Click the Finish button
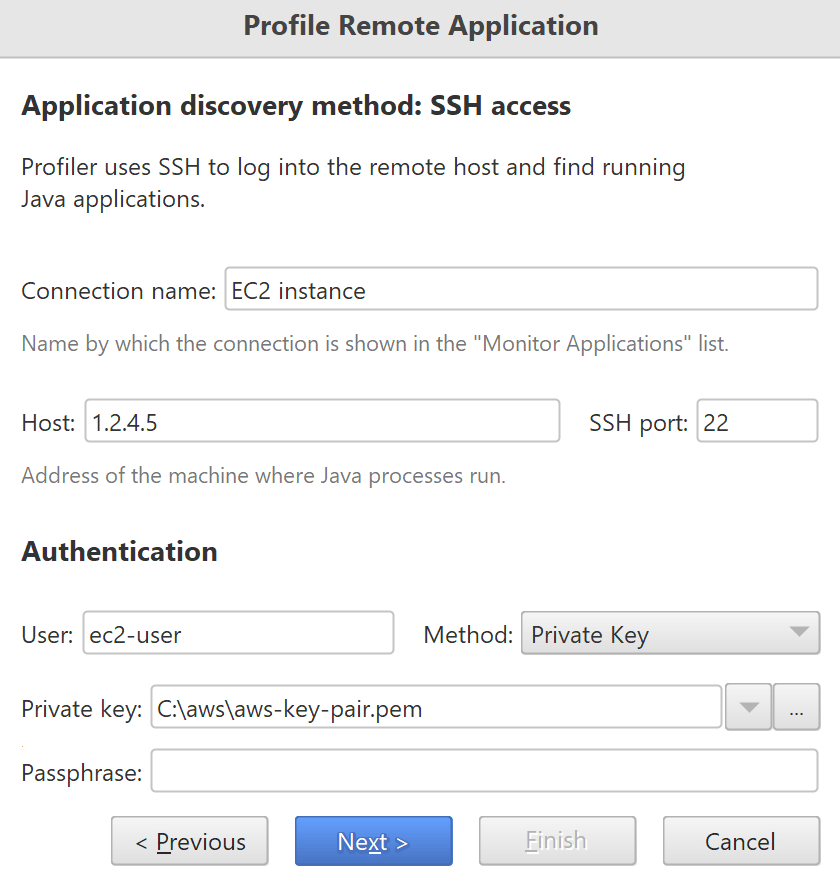Screen dimensions: 840x880 tap(558, 841)
